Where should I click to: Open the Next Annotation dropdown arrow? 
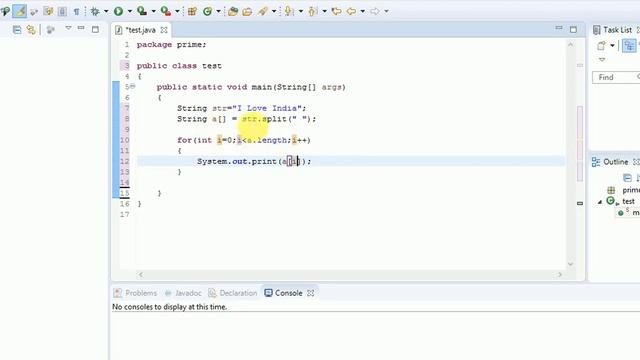point(301,11)
